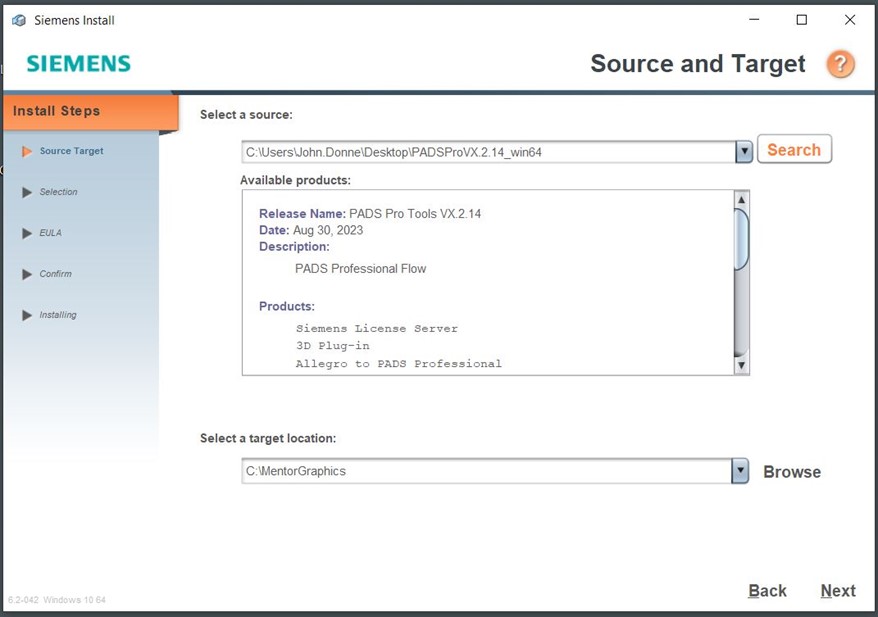Maximize the Siemens Install window
The height and width of the screenshot is (617, 878).
coord(802,20)
